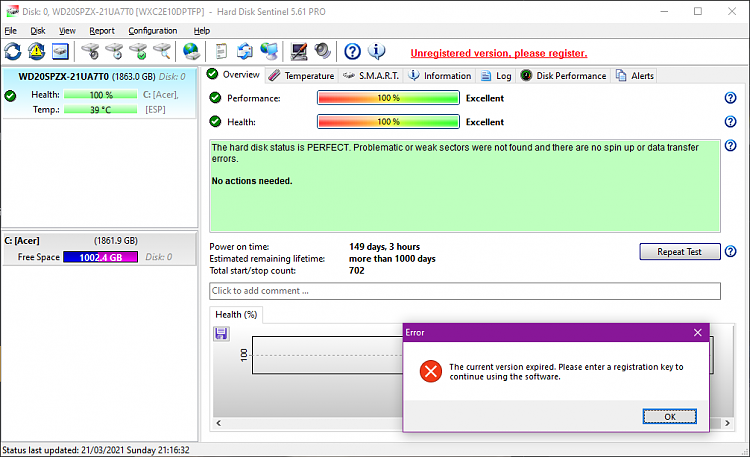
Task: Click the expired version error message text
Action: click(566, 372)
